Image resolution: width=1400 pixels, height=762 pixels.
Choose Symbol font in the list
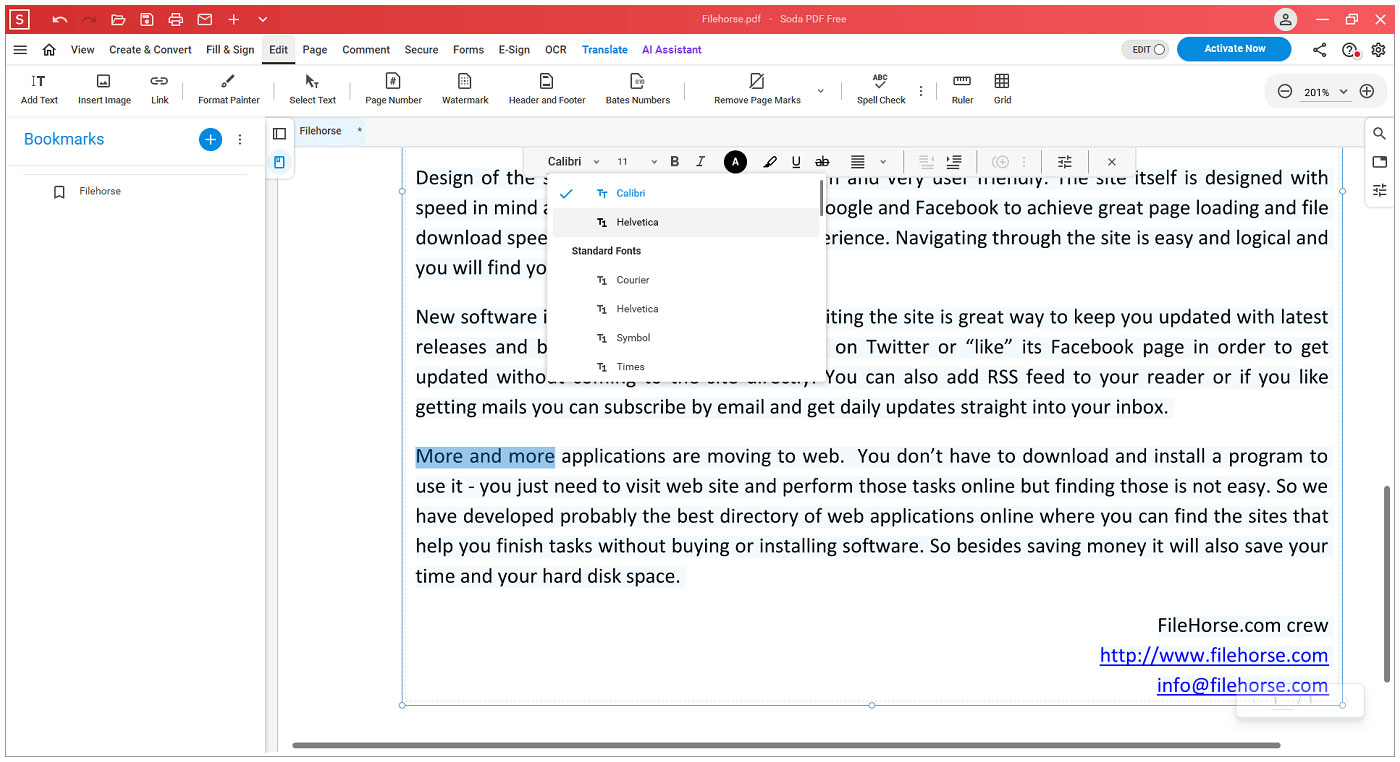684,338
